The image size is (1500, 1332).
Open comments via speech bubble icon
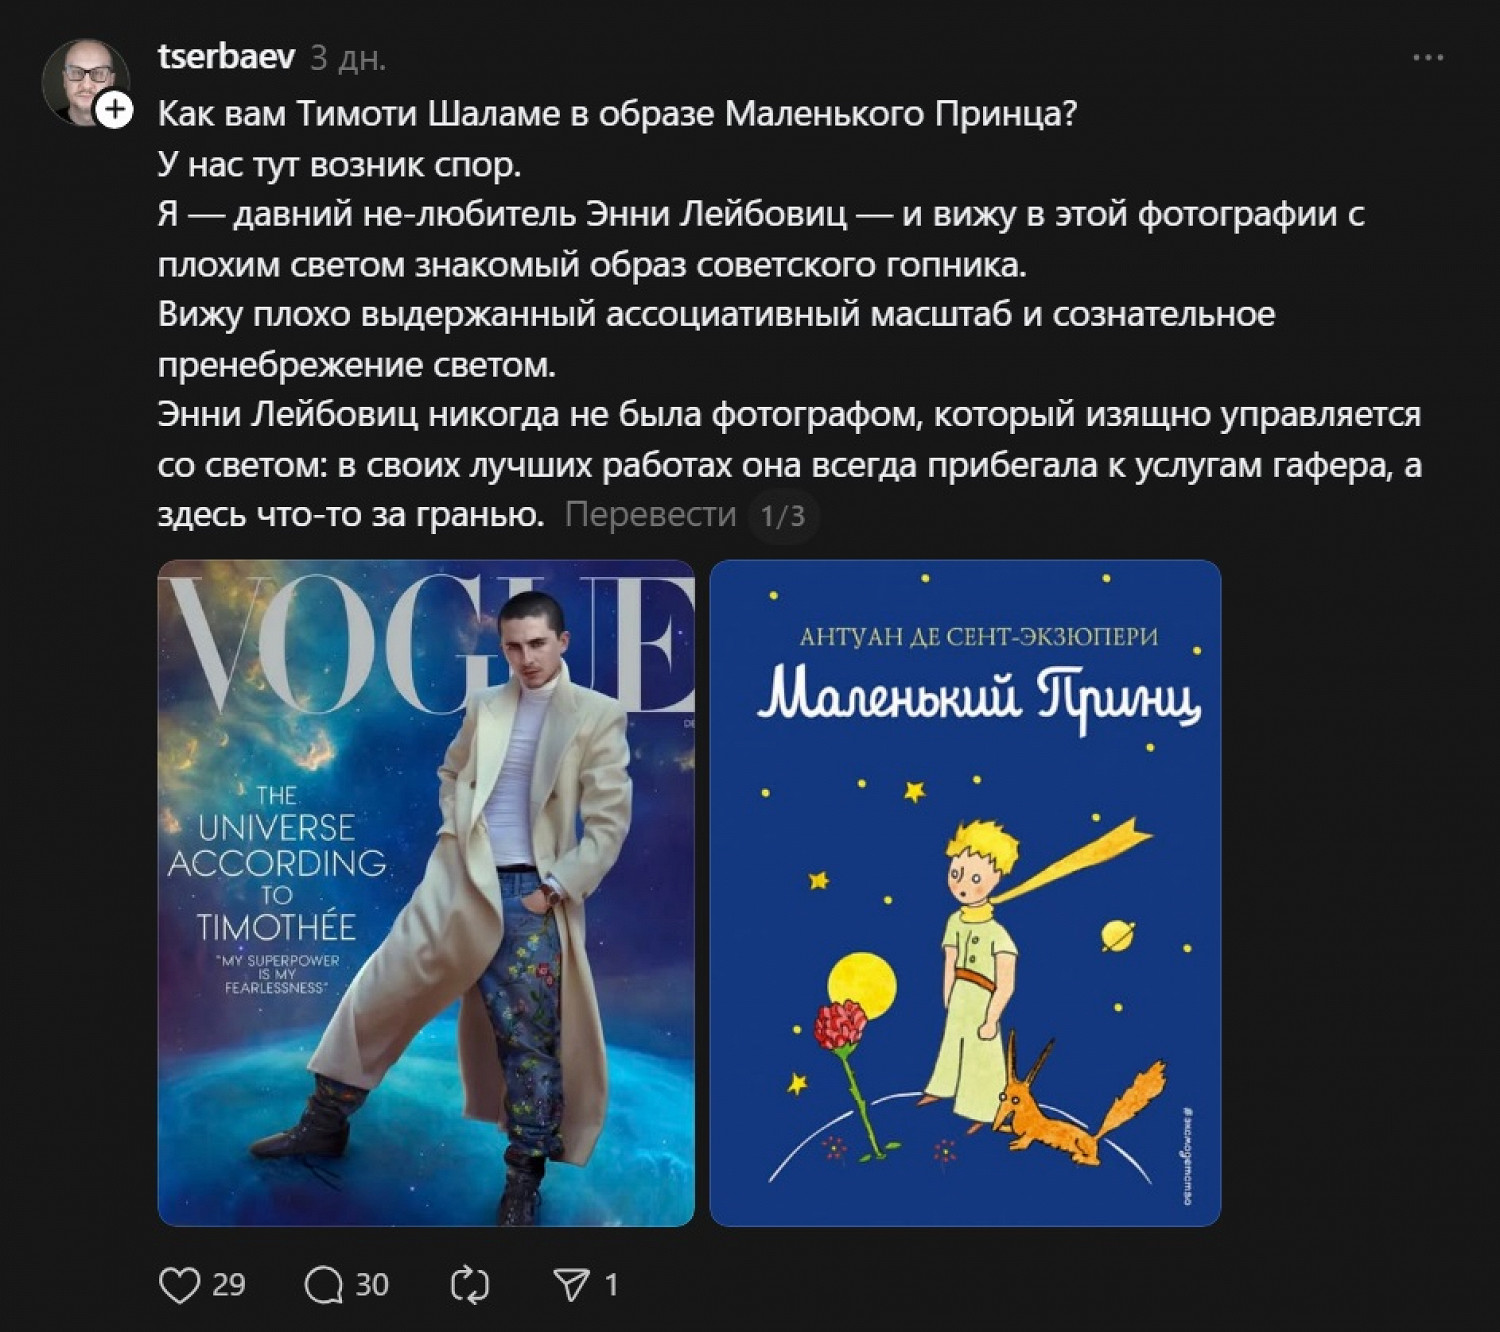coord(324,1285)
